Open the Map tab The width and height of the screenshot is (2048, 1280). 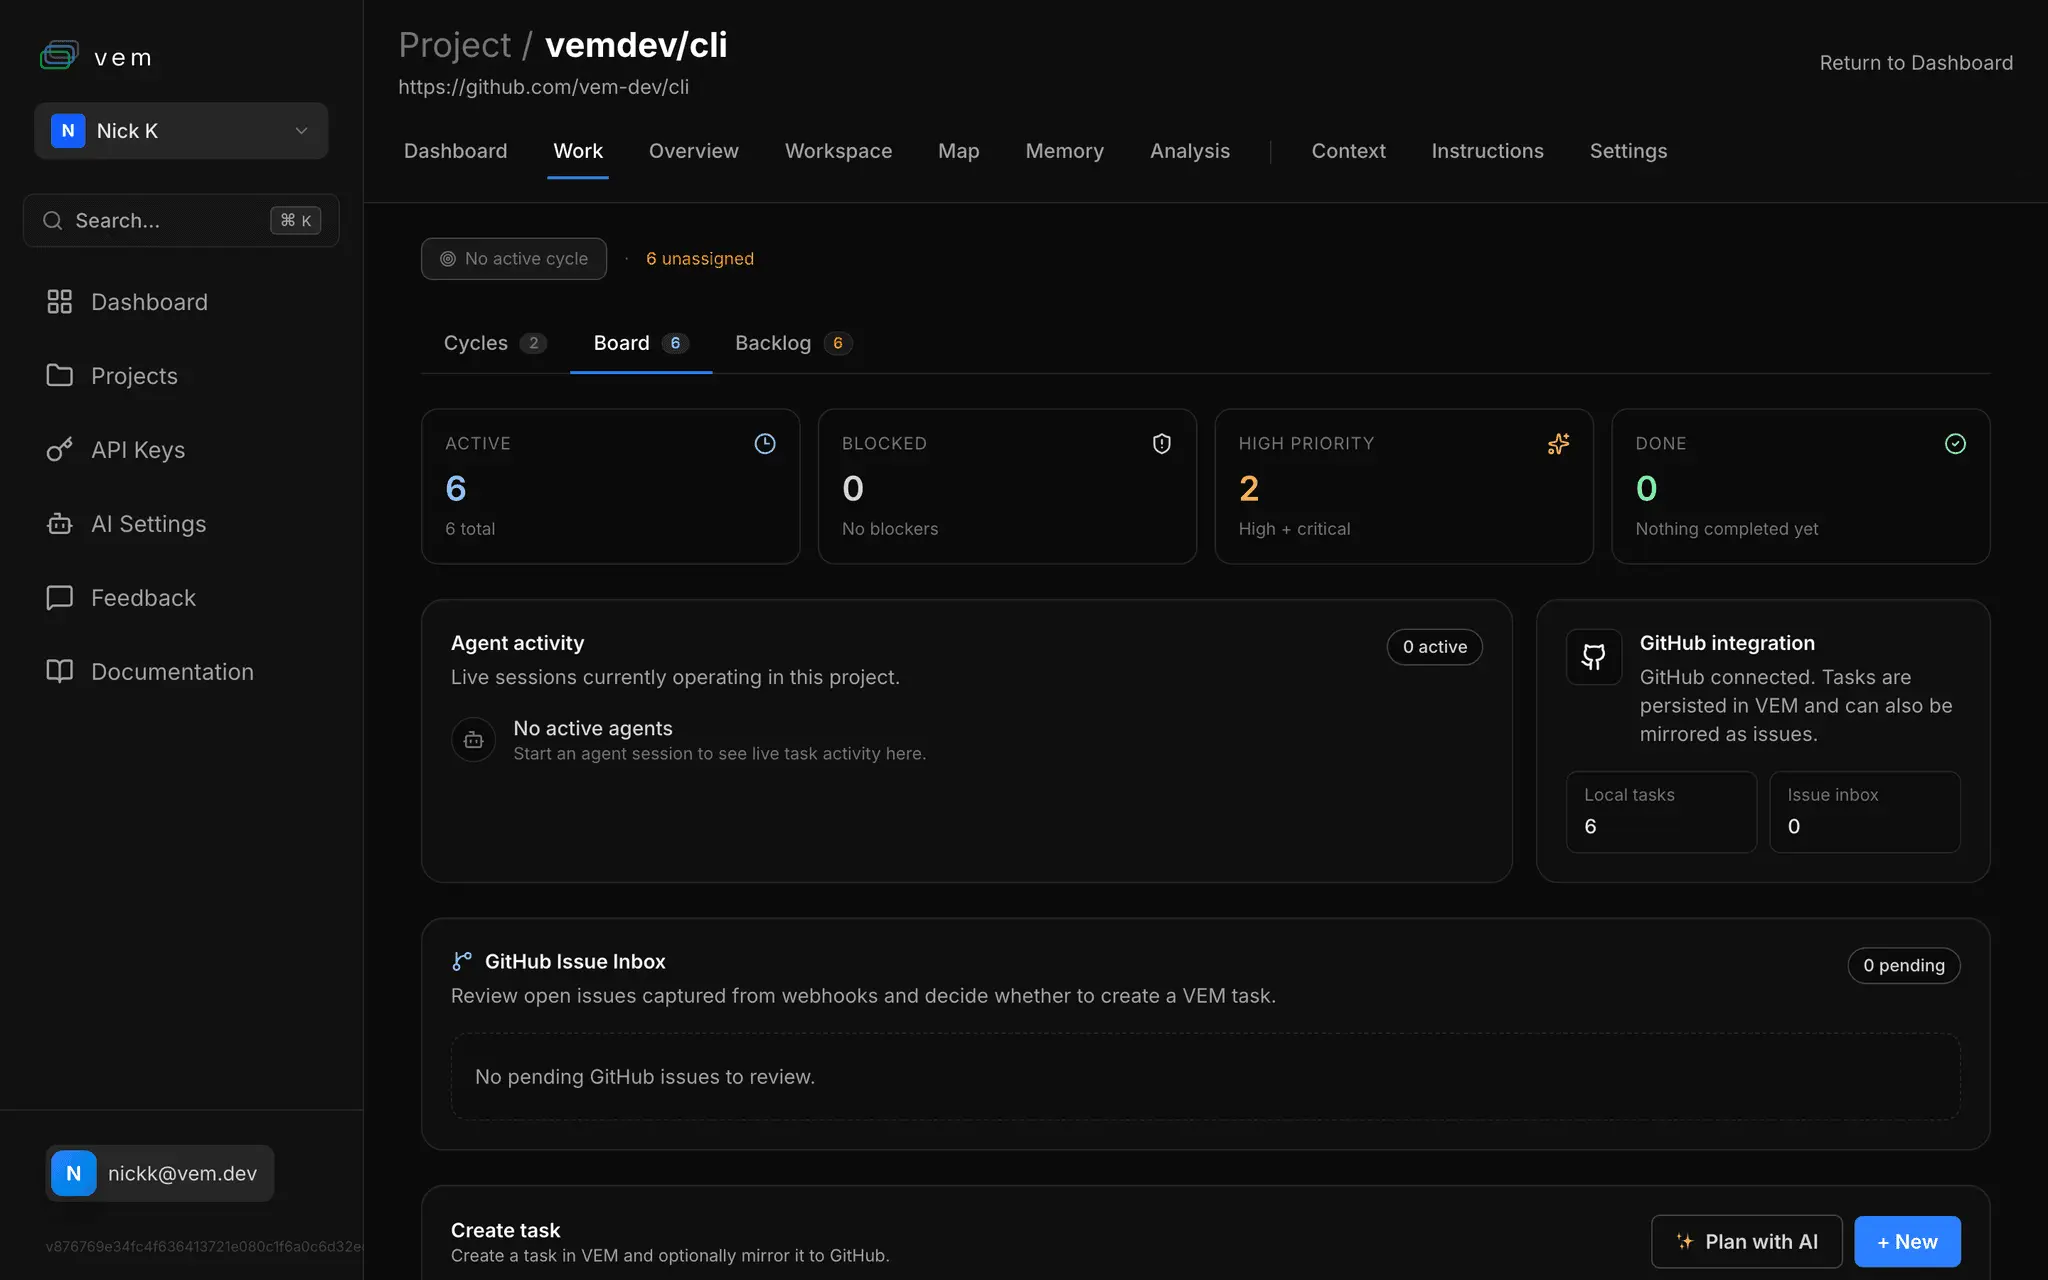[x=958, y=151]
